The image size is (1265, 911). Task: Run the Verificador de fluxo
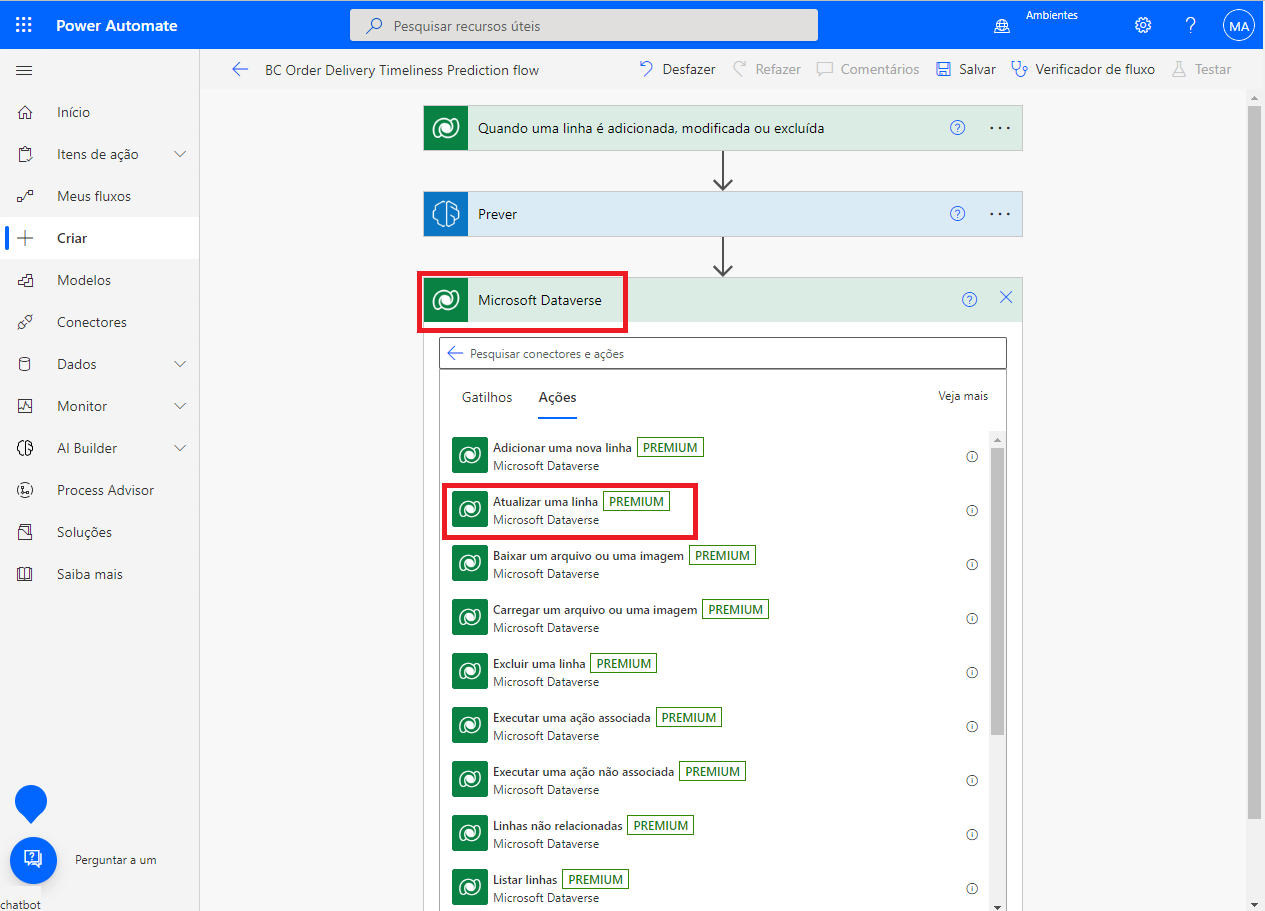pos(1082,69)
